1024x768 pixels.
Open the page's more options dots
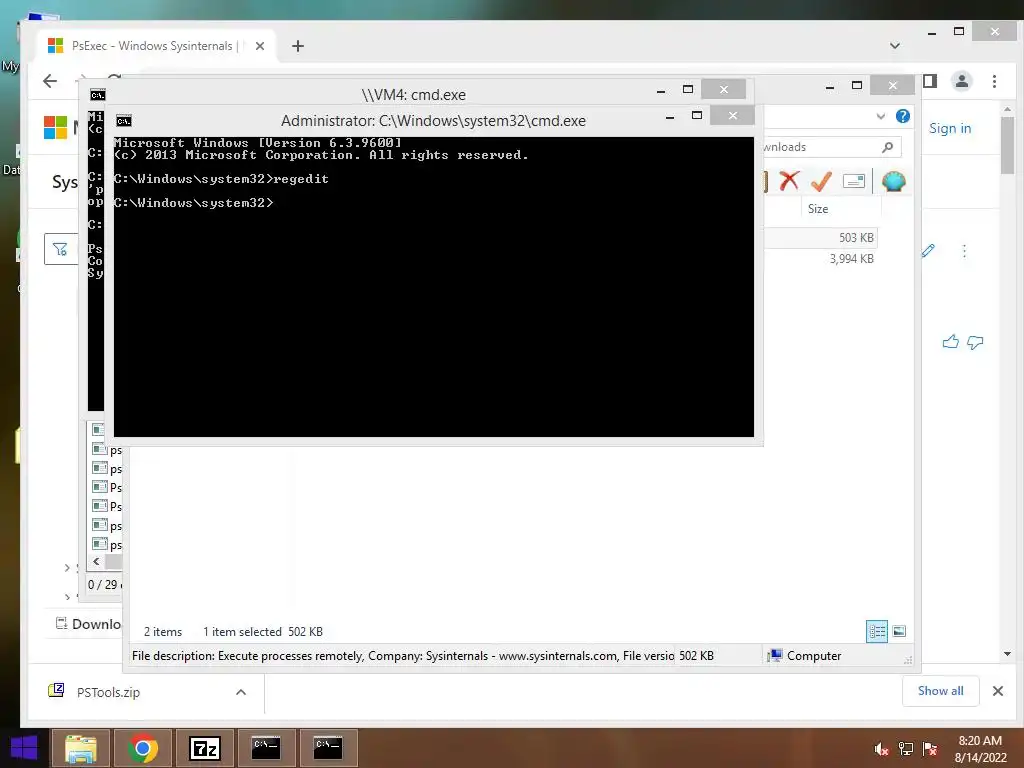click(x=964, y=251)
